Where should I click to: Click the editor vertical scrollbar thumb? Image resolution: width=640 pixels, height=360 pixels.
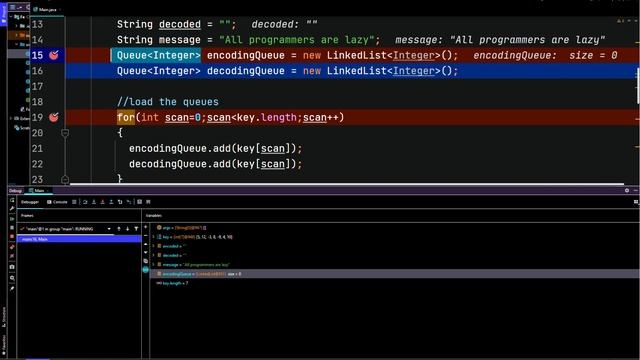click(x=638, y=86)
